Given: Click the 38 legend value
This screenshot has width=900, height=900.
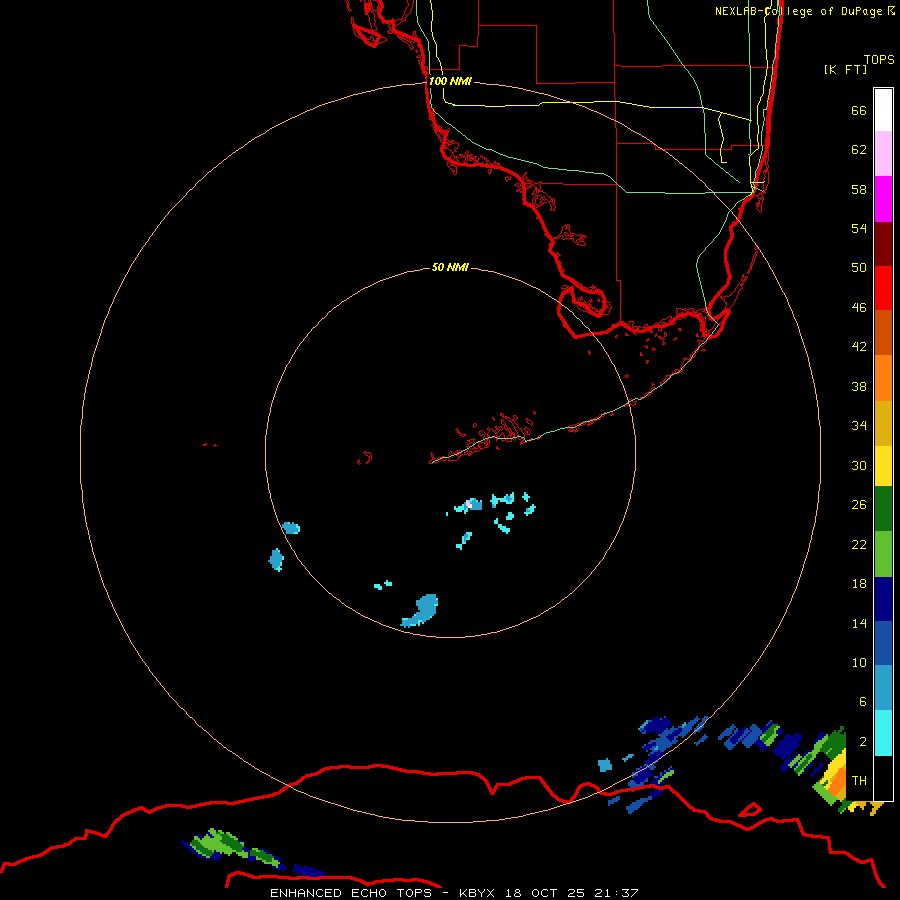Looking at the screenshot, I should (859, 386).
